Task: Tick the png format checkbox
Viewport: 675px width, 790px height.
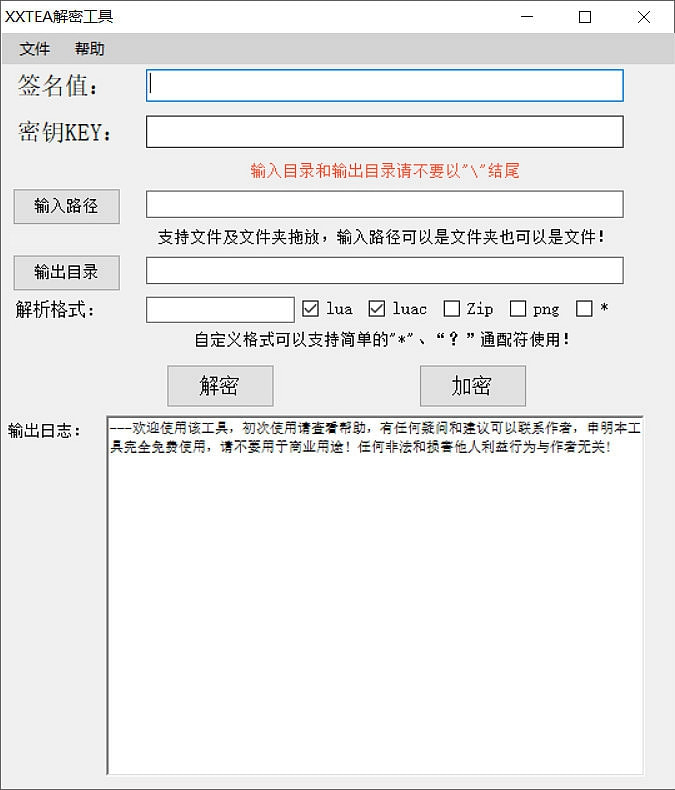Action: coord(518,309)
